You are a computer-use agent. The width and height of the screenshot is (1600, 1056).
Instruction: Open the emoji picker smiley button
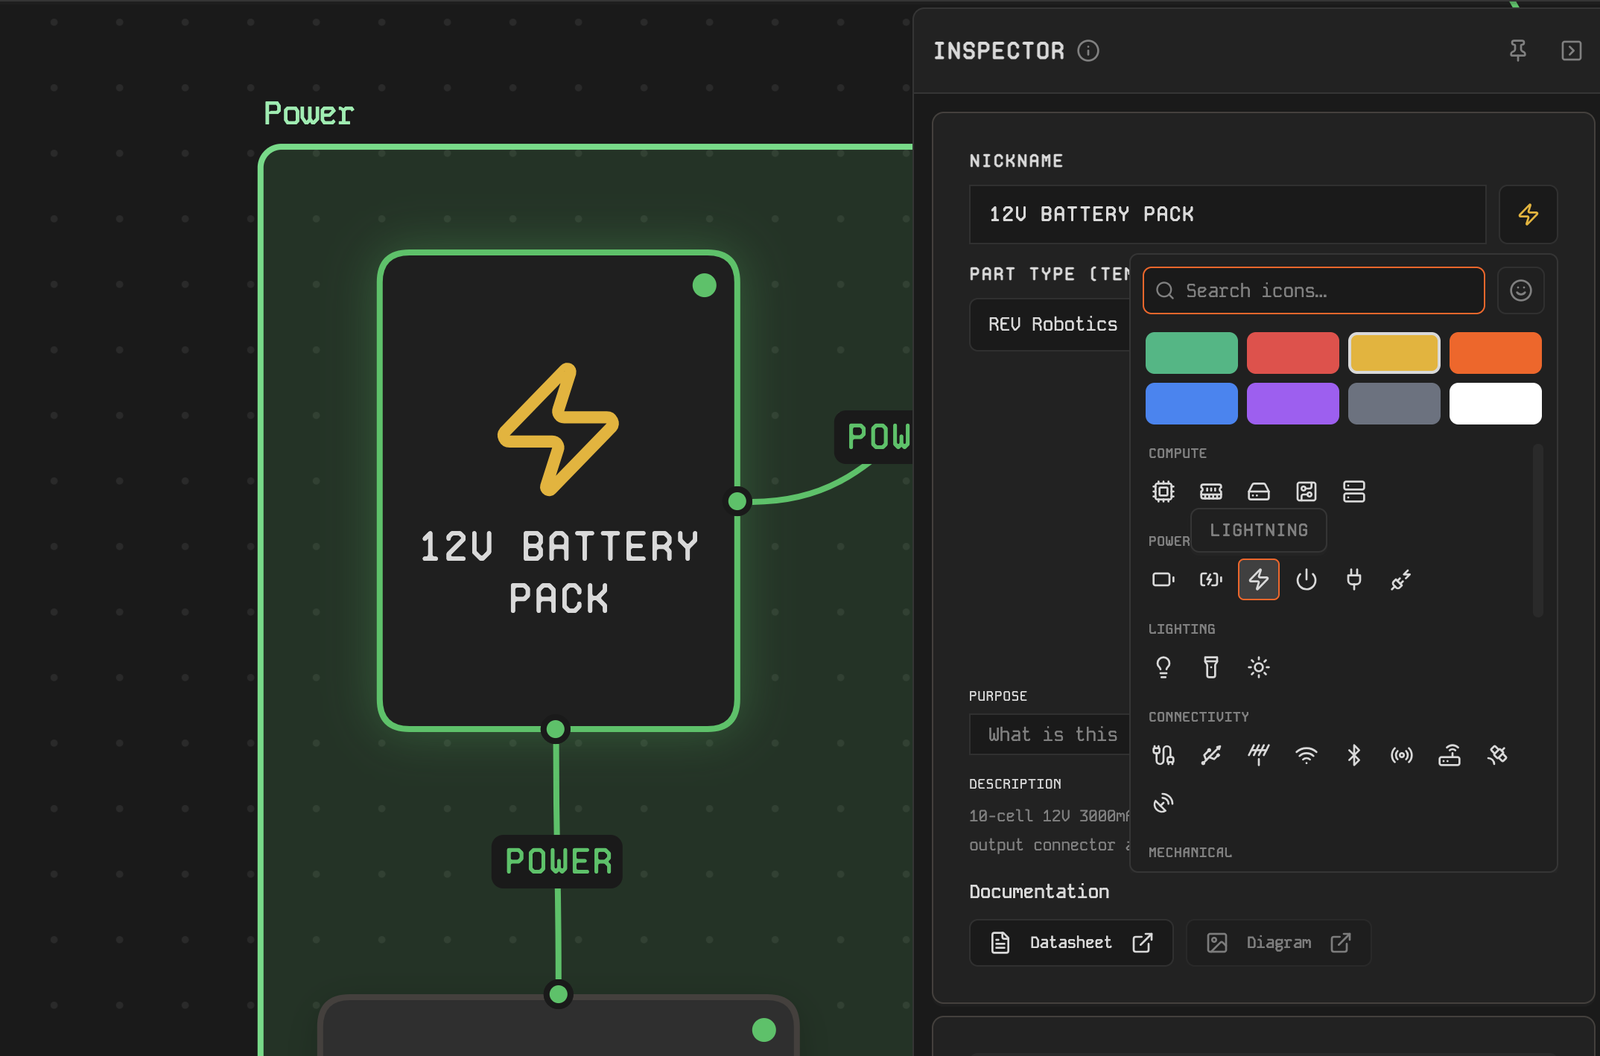tap(1521, 290)
